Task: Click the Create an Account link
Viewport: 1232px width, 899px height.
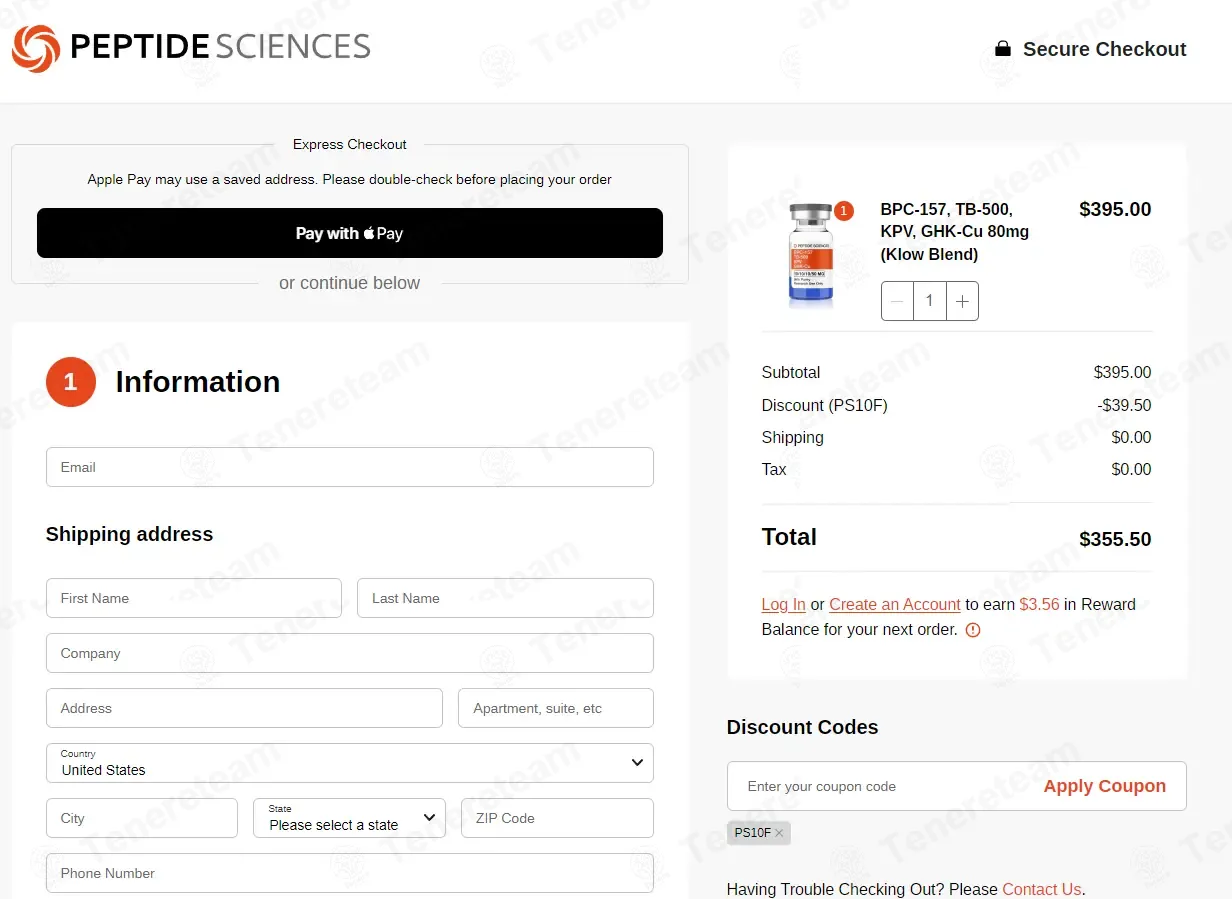Action: tap(895, 604)
